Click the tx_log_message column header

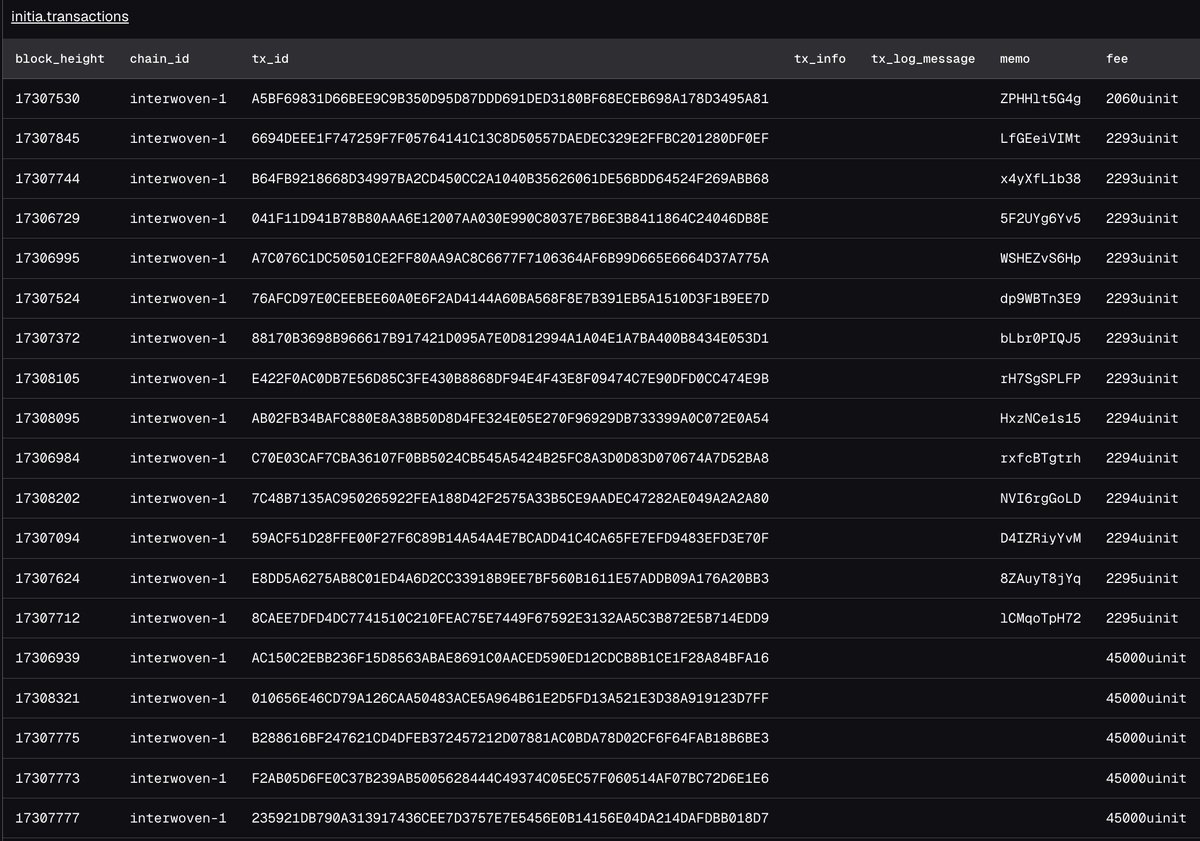tap(923, 59)
